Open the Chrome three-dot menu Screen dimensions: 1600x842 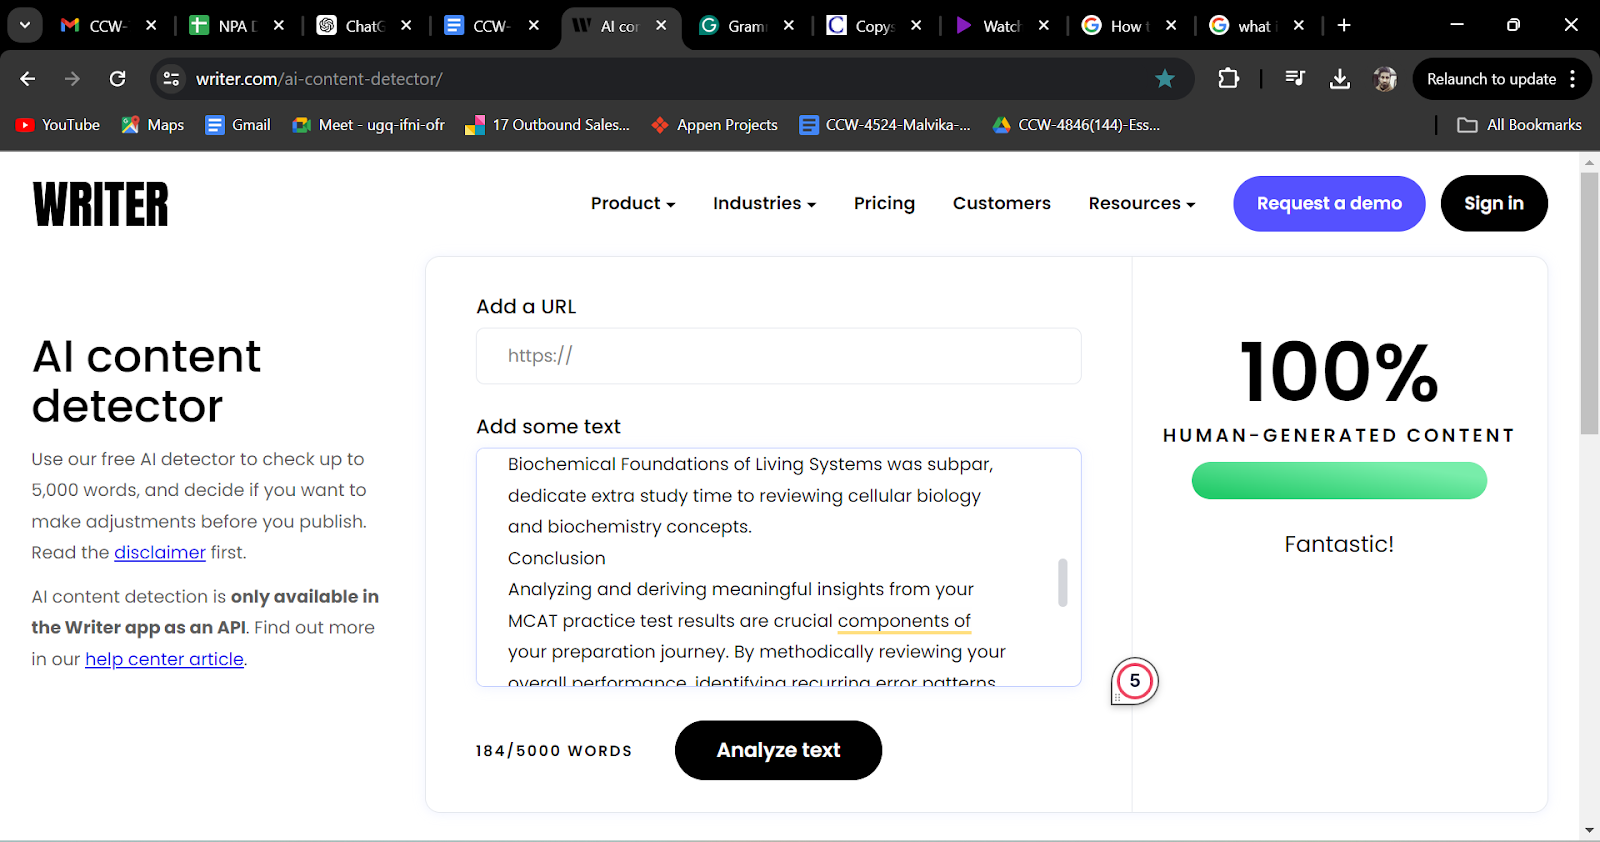pyautogui.click(x=1573, y=79)
